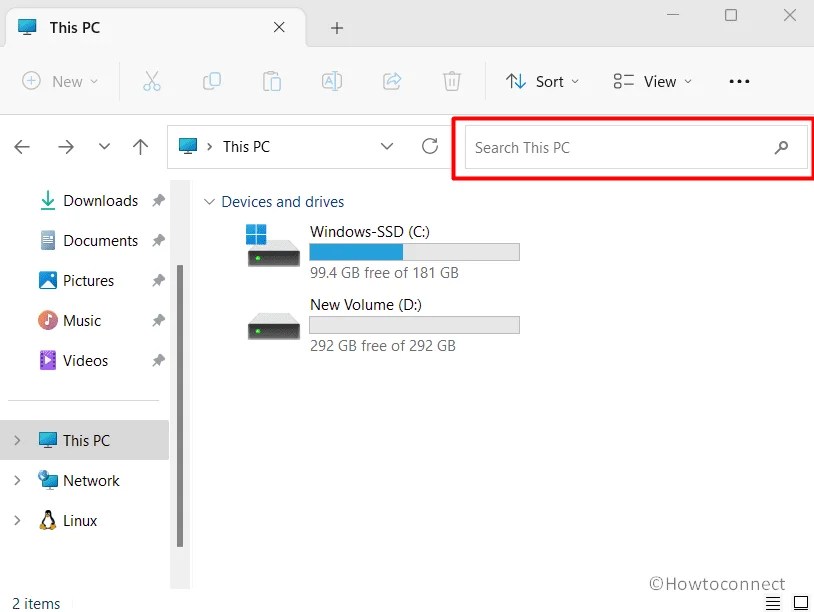The image size is (814, 612).
Task: Open the Sort dropdown
Action: [x=543, y=81]
